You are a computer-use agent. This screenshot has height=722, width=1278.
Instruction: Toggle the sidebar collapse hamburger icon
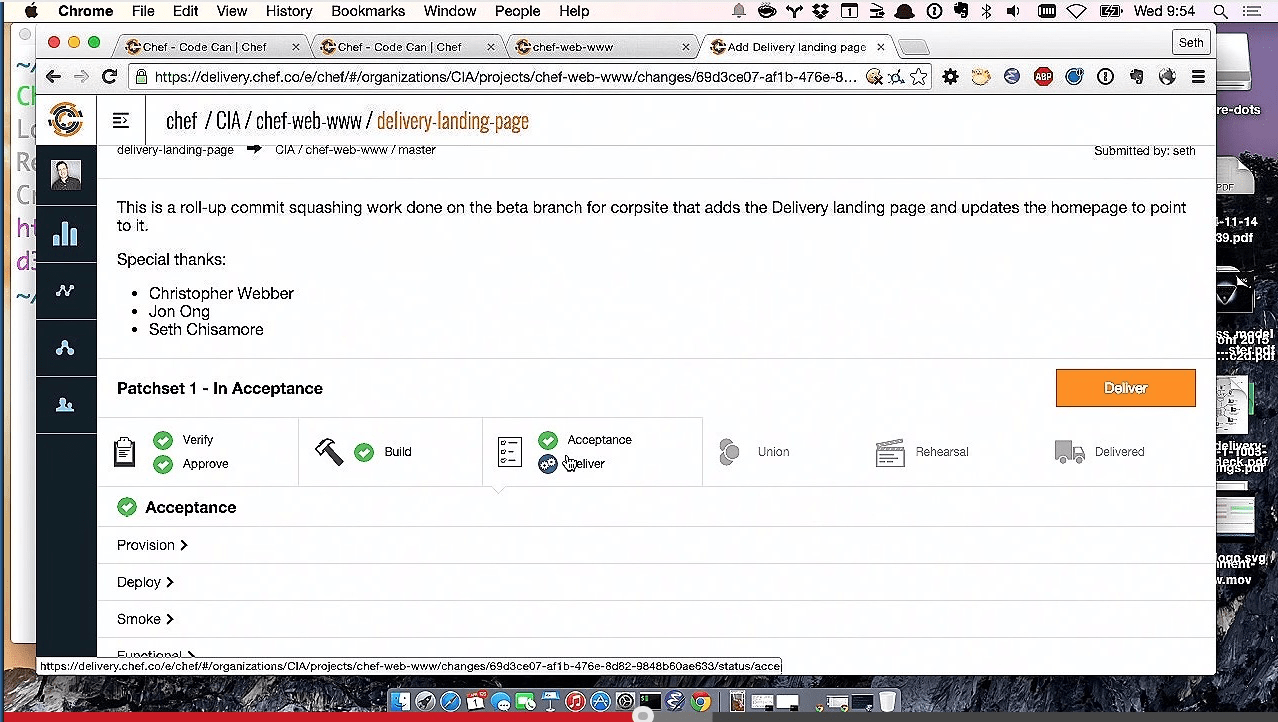(x=121, y=121)
